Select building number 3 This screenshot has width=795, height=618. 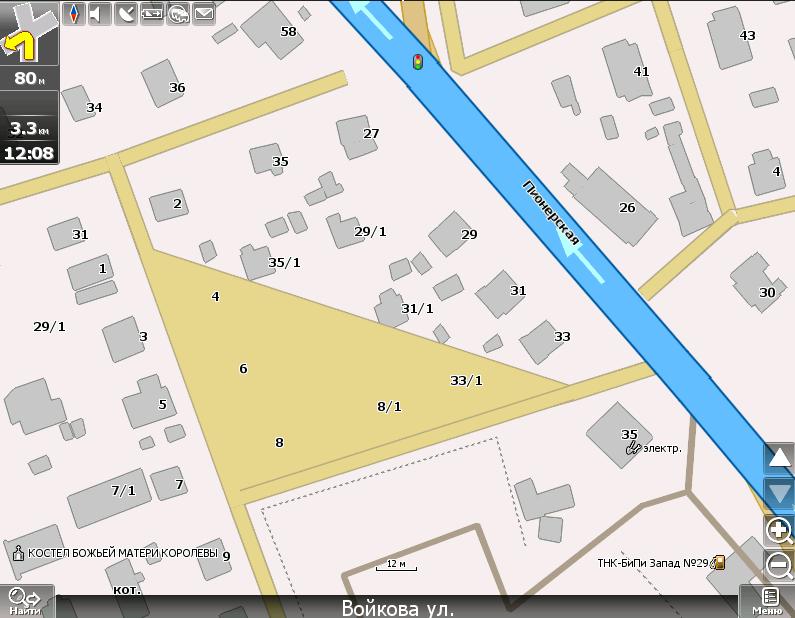click(x=143, y=337)
